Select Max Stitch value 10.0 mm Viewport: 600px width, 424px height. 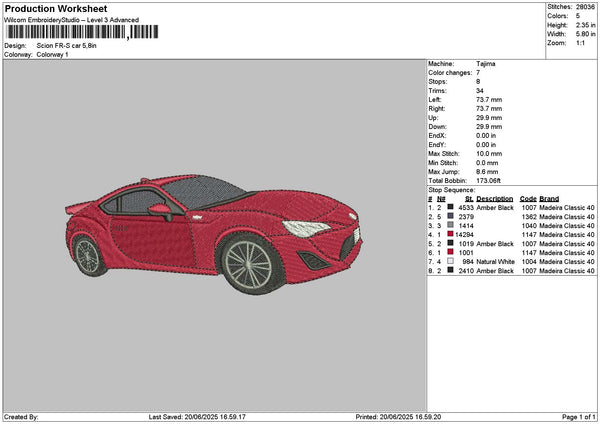pos(489,154)
